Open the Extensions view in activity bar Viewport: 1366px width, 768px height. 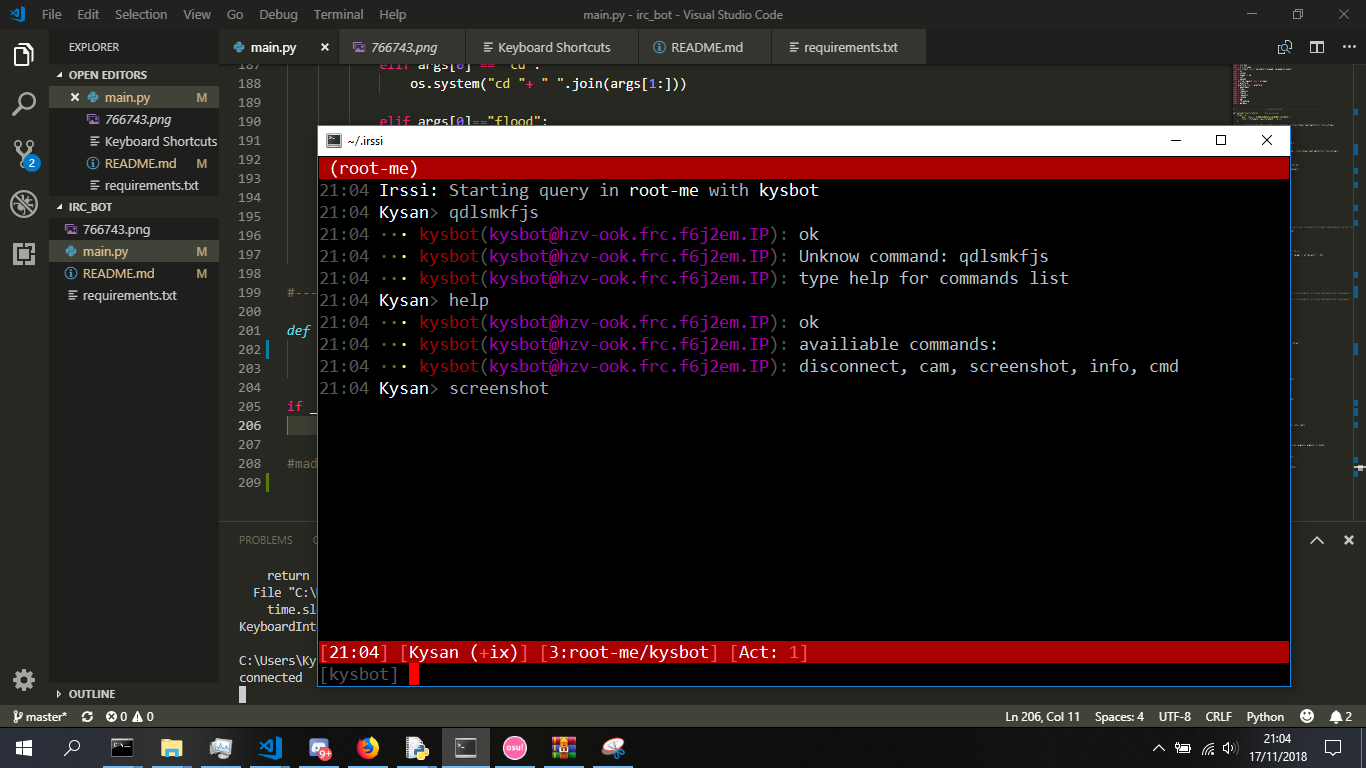(24, 254)
